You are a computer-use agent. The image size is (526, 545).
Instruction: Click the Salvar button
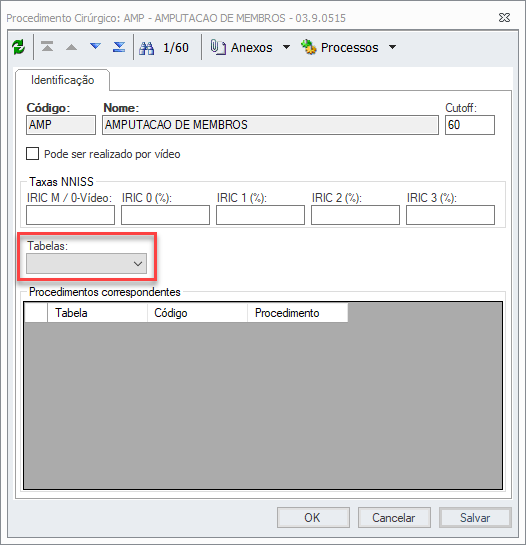click(475, 518)
